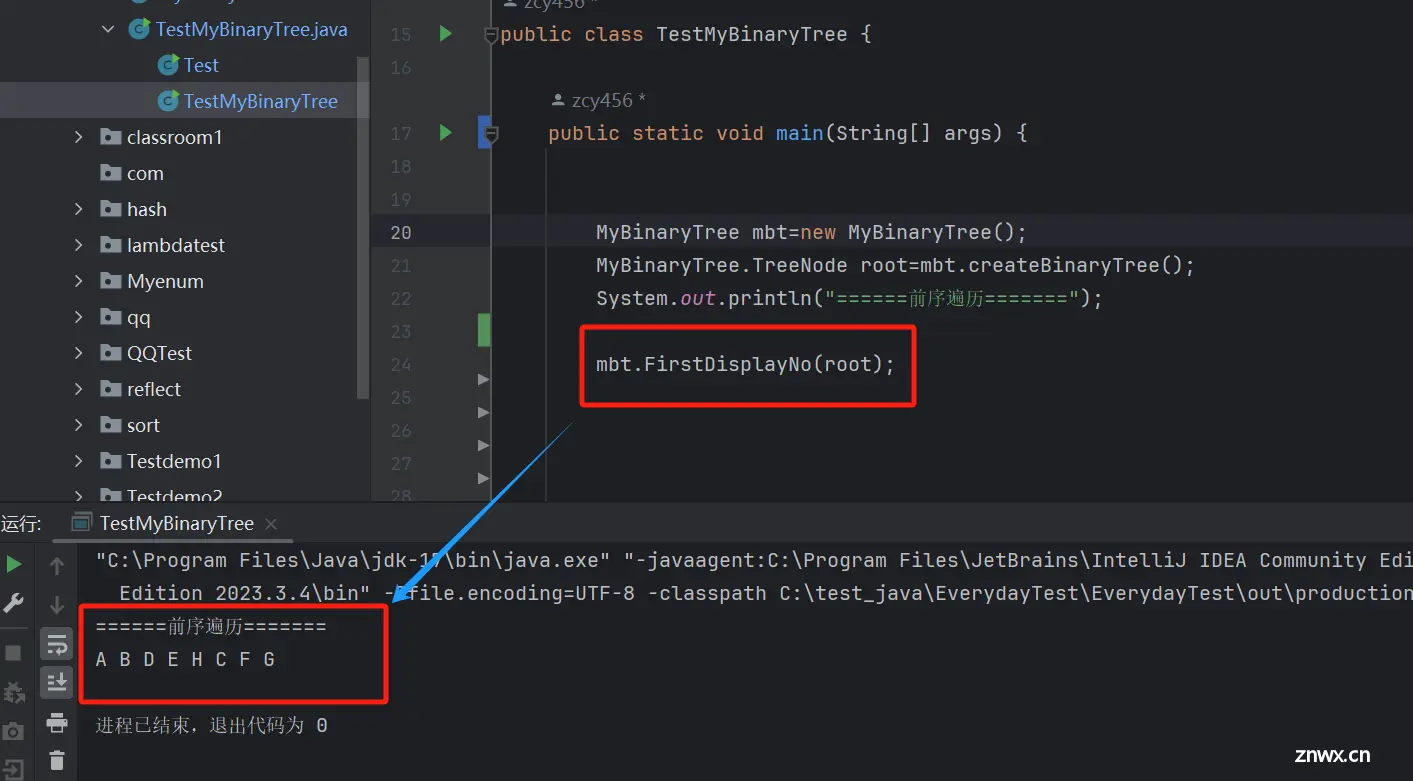Click the up arrow for previous stack trace
This screenshot has height=781, width=1413.
pos(57,566)
